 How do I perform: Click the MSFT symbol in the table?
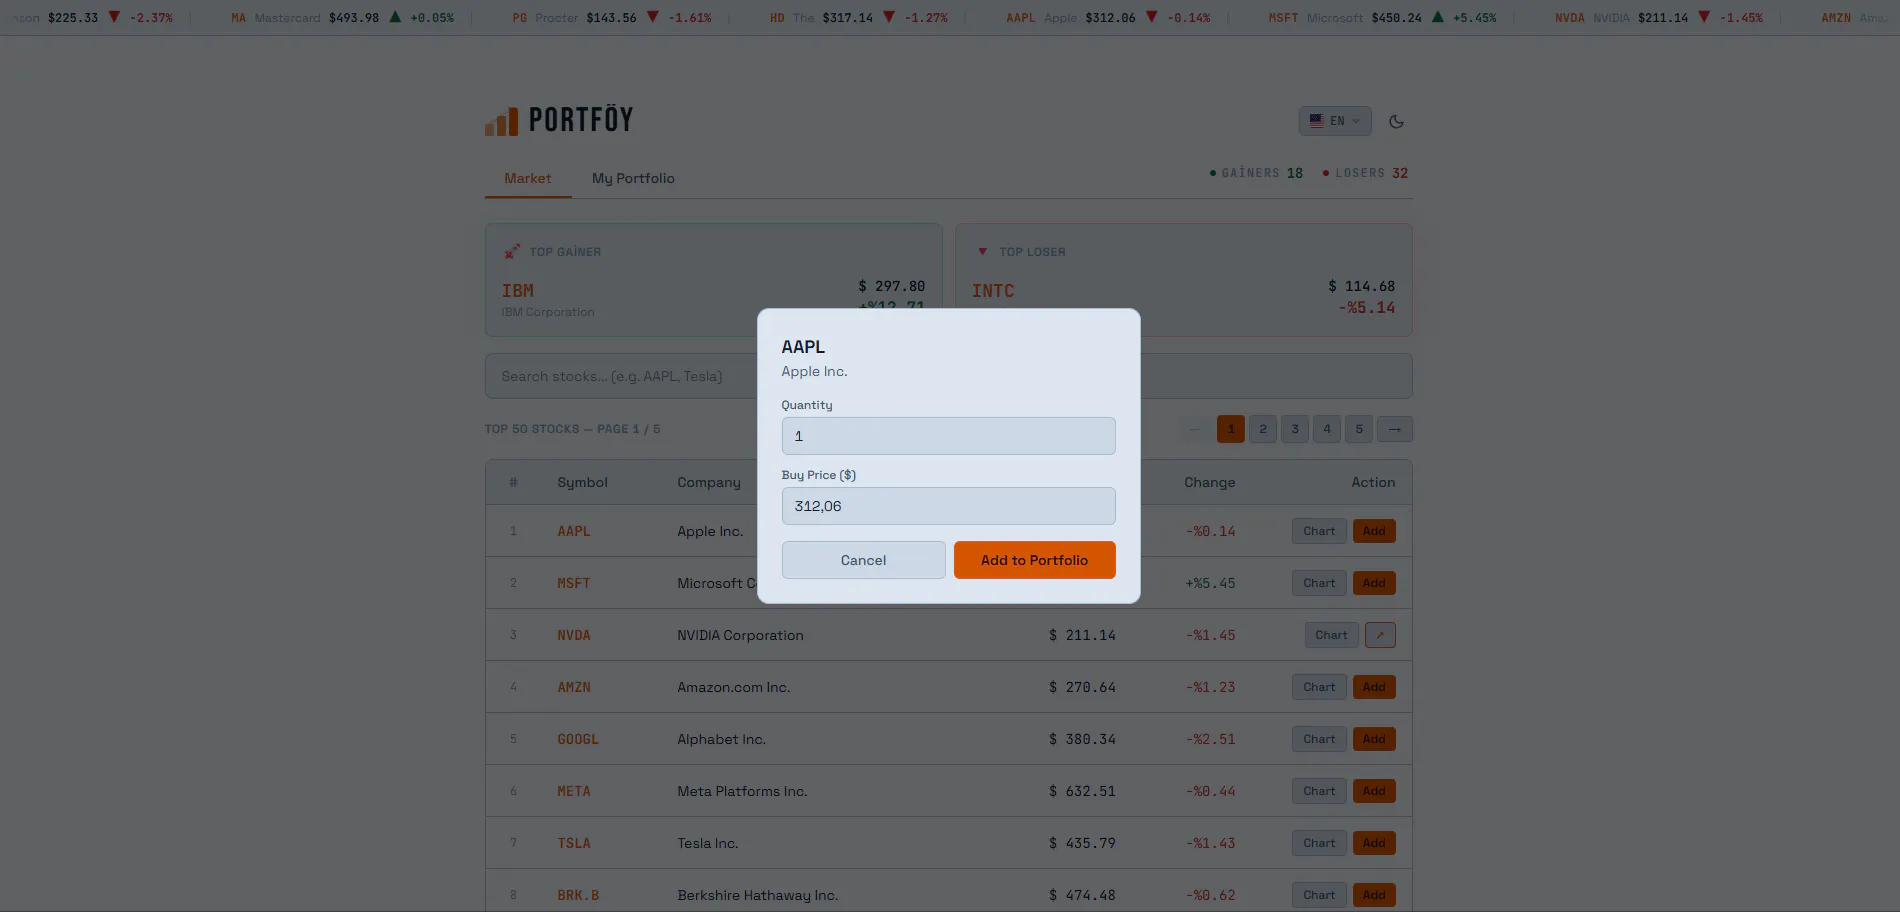(x=574, y=583)
